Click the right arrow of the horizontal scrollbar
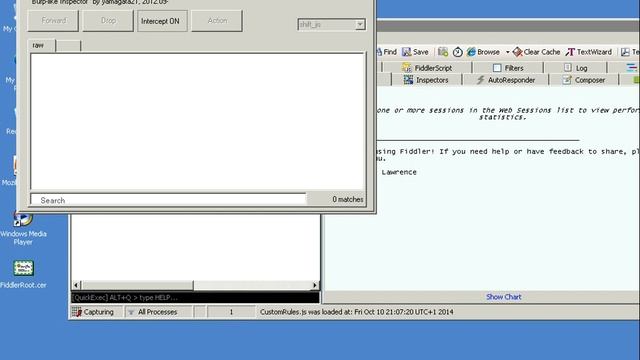 315,285
